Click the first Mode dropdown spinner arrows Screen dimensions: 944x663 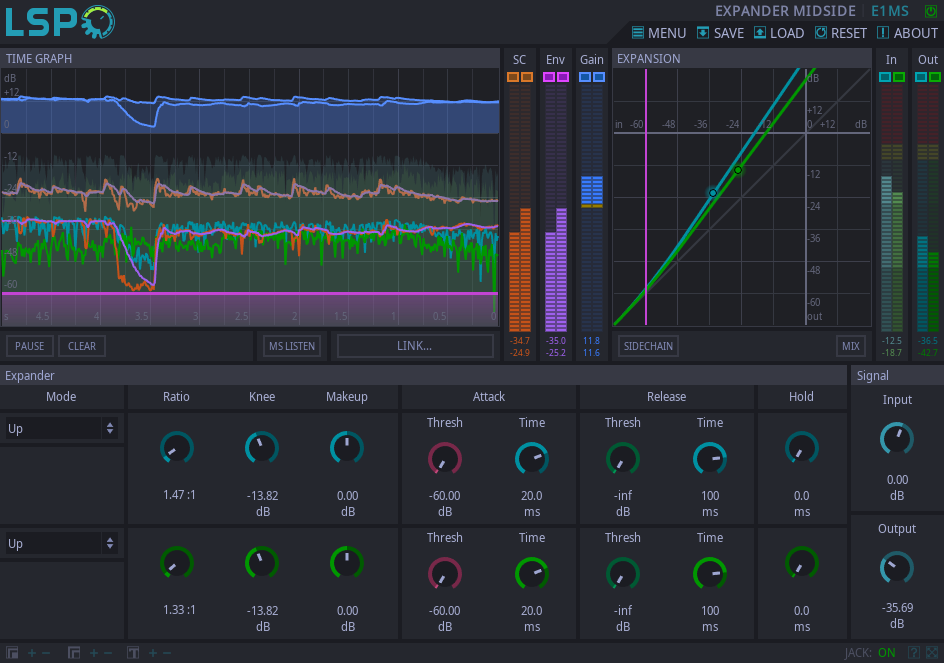[110, 429]
